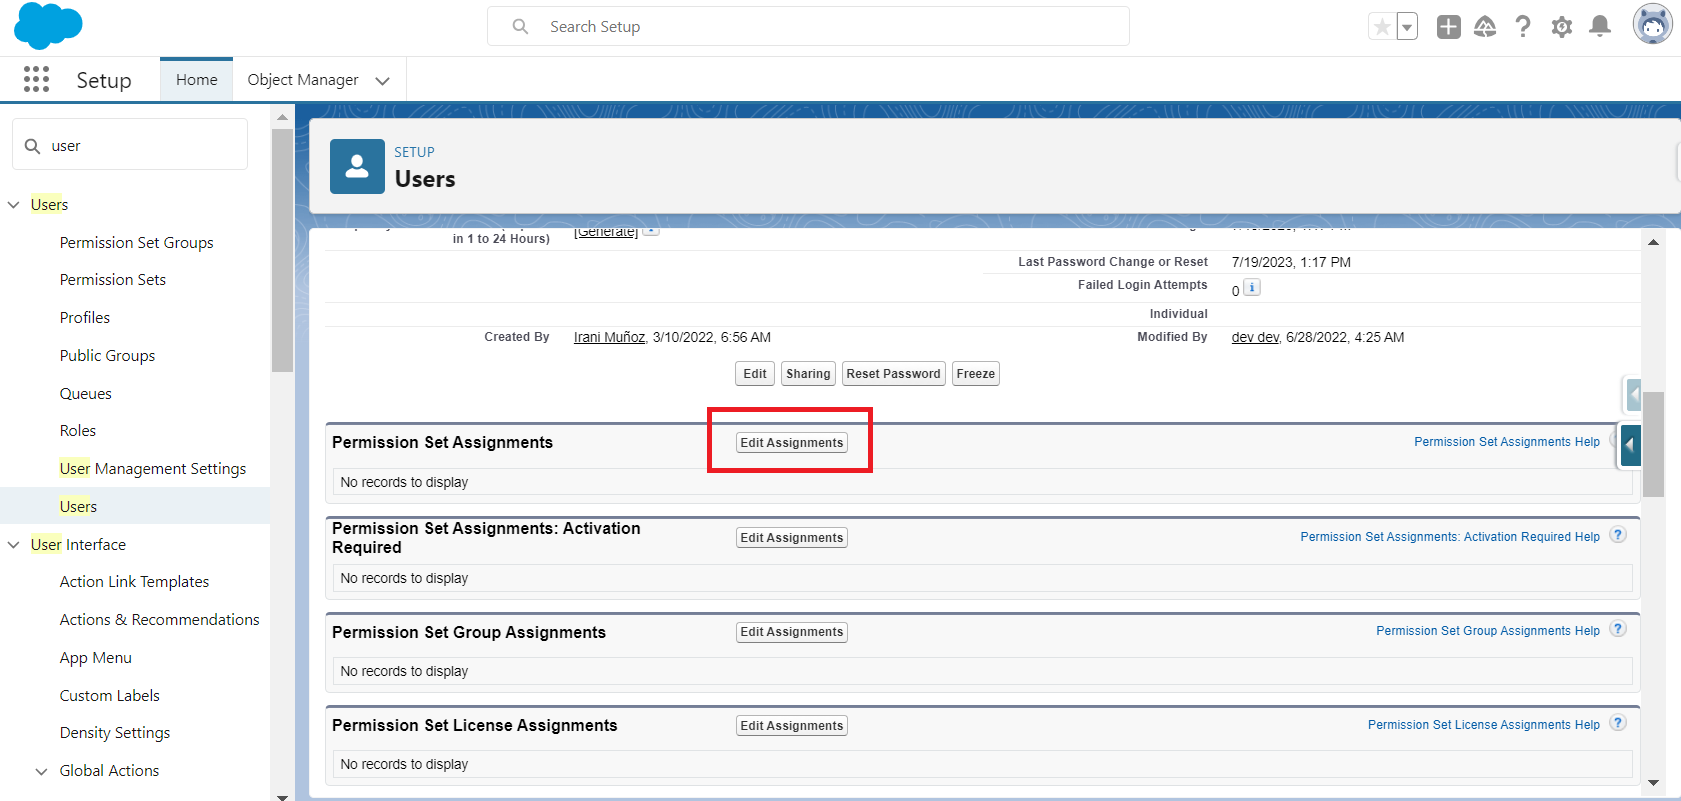Open the dev dev modifier link
The width and height of the screenshot is (1681, 801).
[x=1255, y=338]
